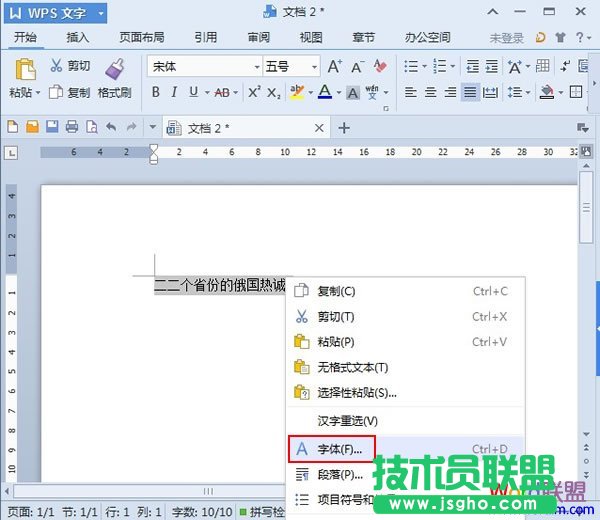
Task: Open WPS 文字 application menu arrow
Action: coord(101,13)
